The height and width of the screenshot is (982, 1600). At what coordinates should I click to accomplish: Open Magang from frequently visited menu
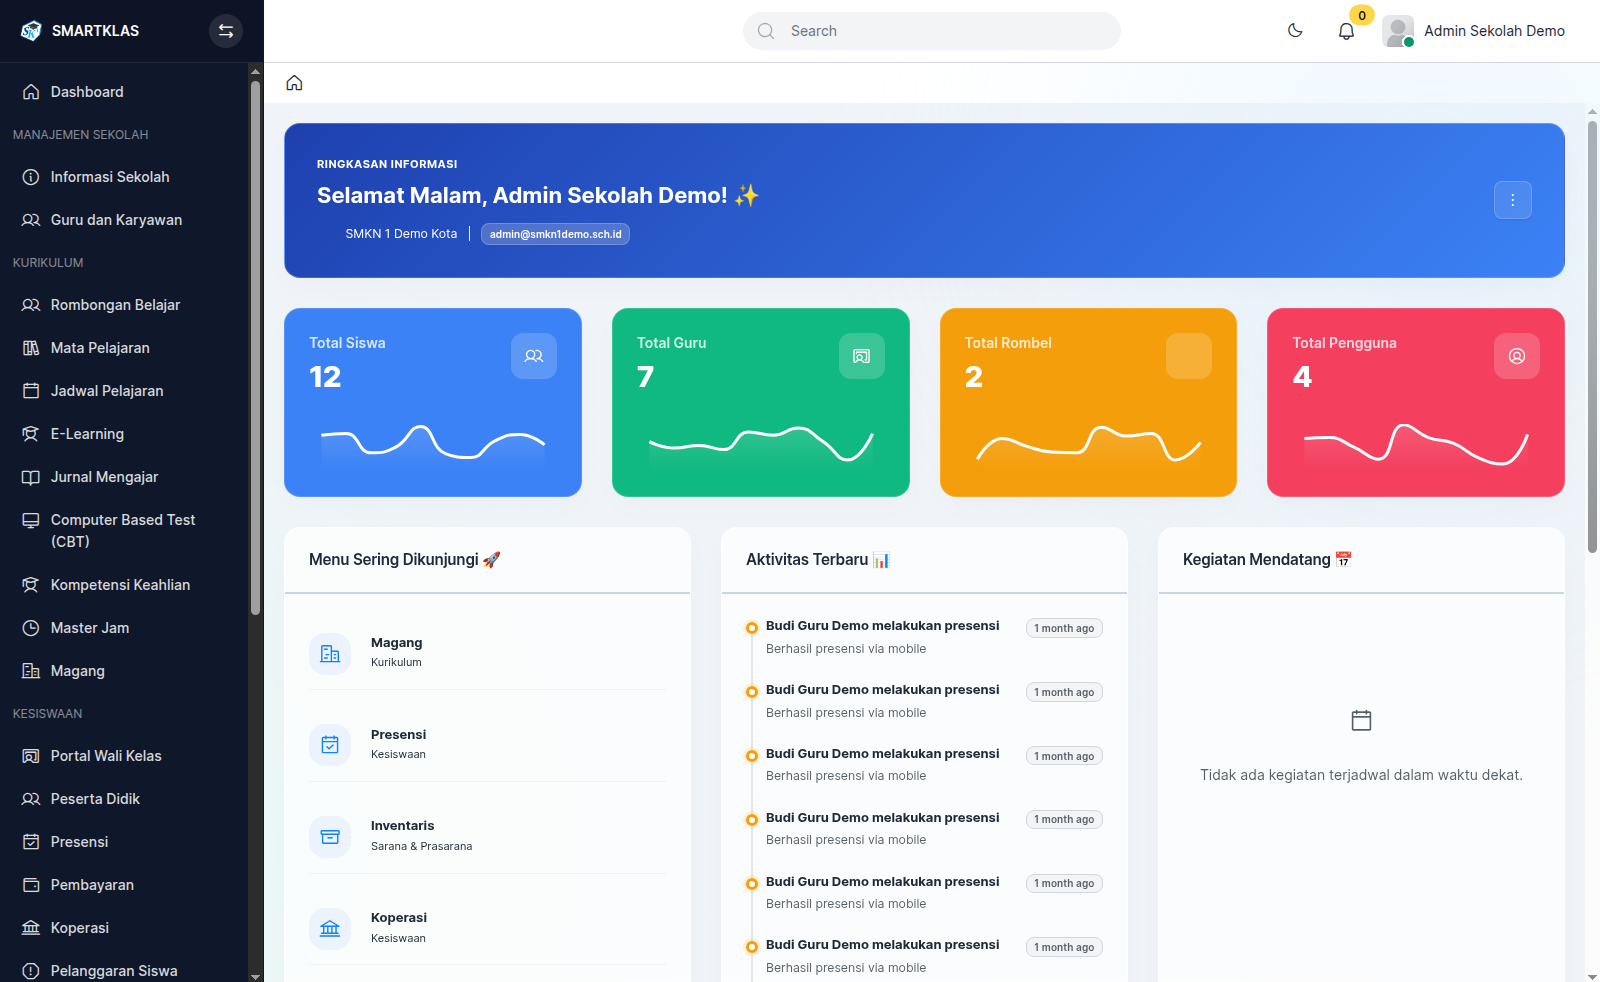487,652
